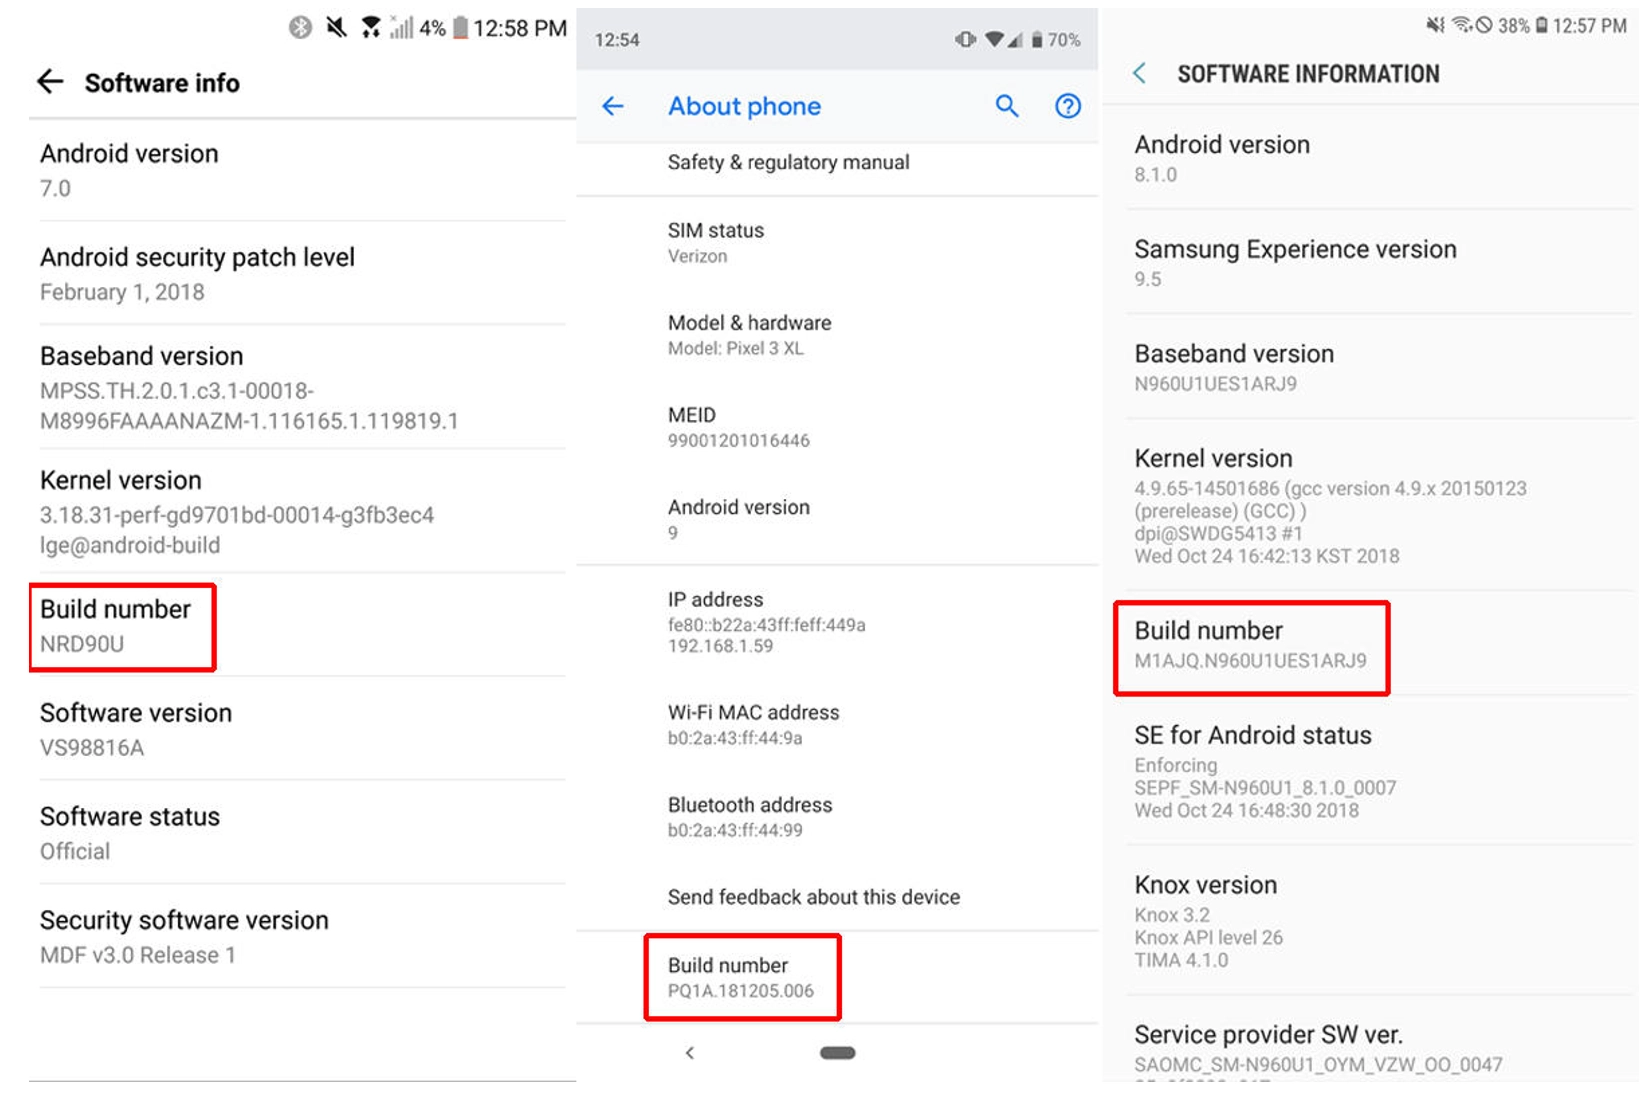Tap PQ1A.181205.006 Build number entry
The width and height of the screenshot is (1643, 1093).
pyautogui.click(x=741, y=977)
